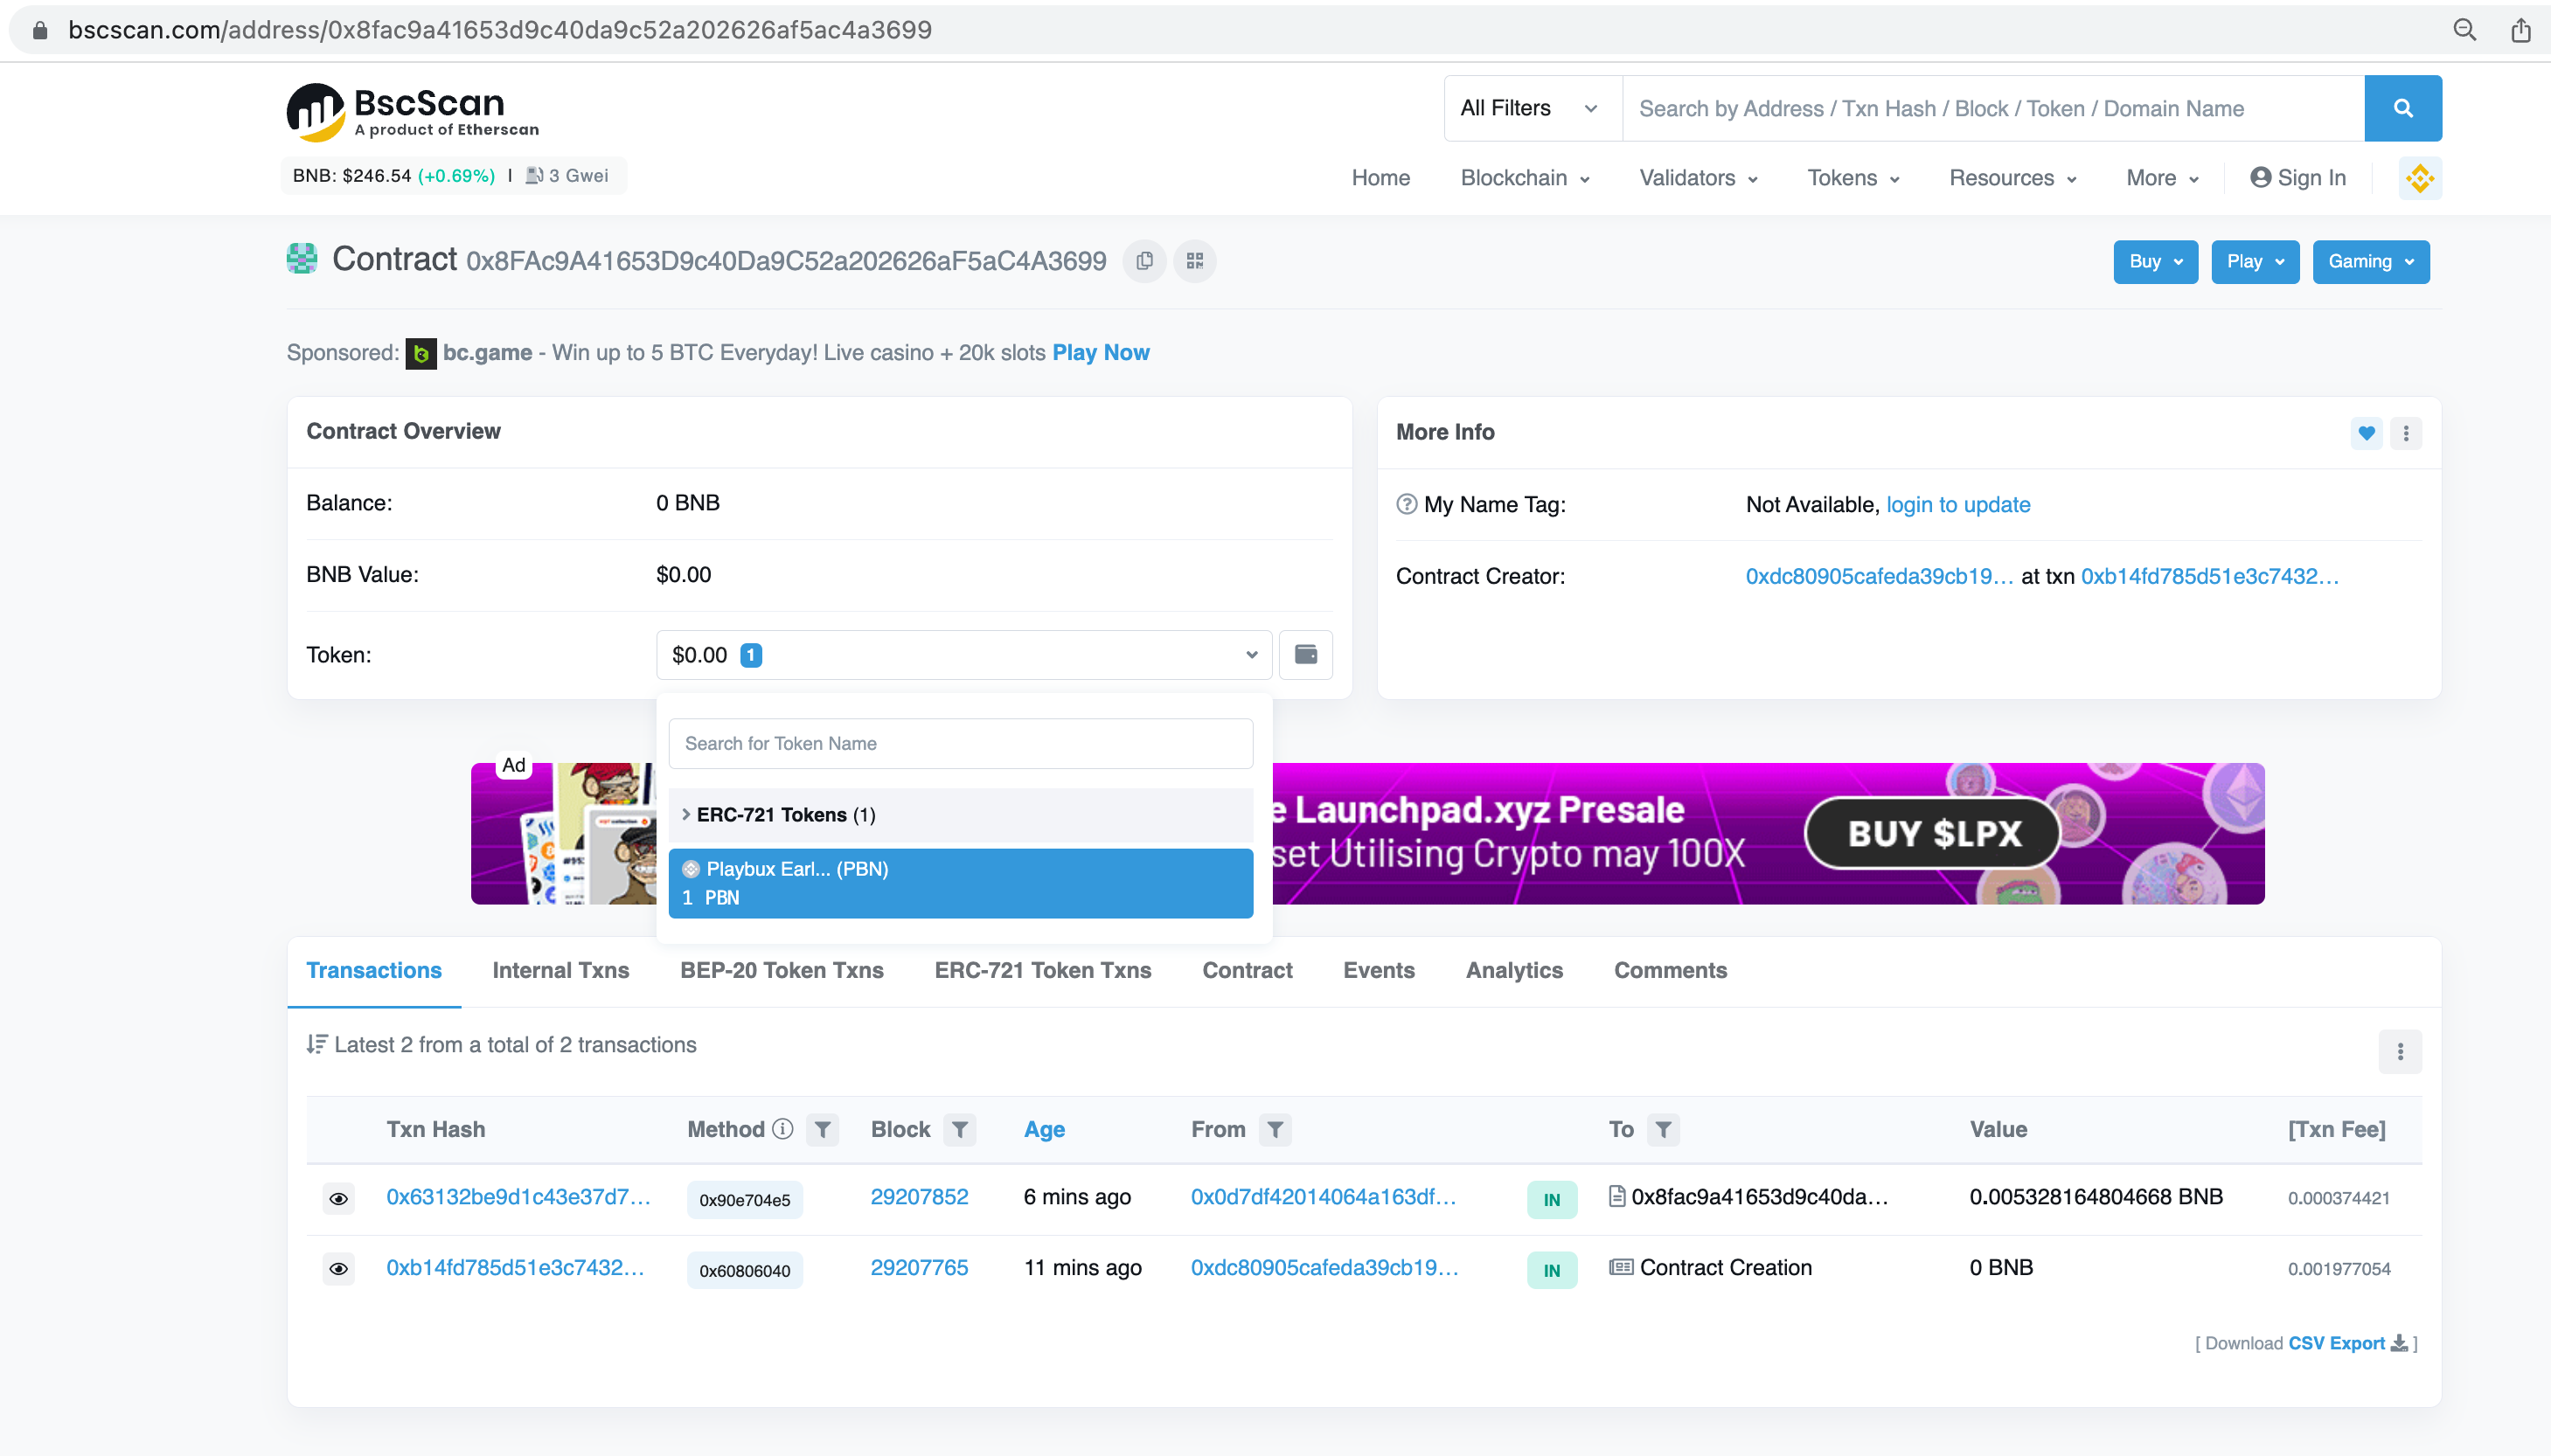
Task: Open the Play dropdown button
Action: [2254, 262]
